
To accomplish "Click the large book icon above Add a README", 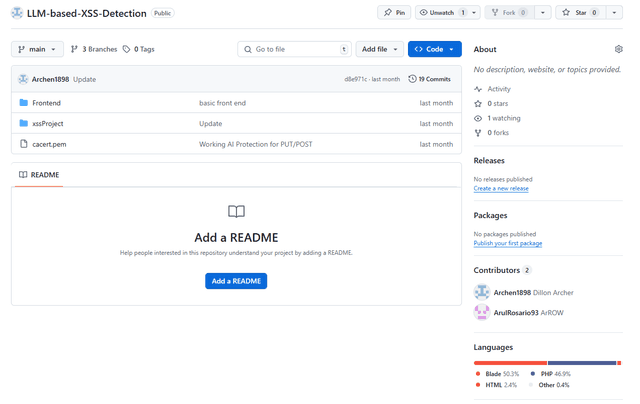I will [x=236, y=211].
